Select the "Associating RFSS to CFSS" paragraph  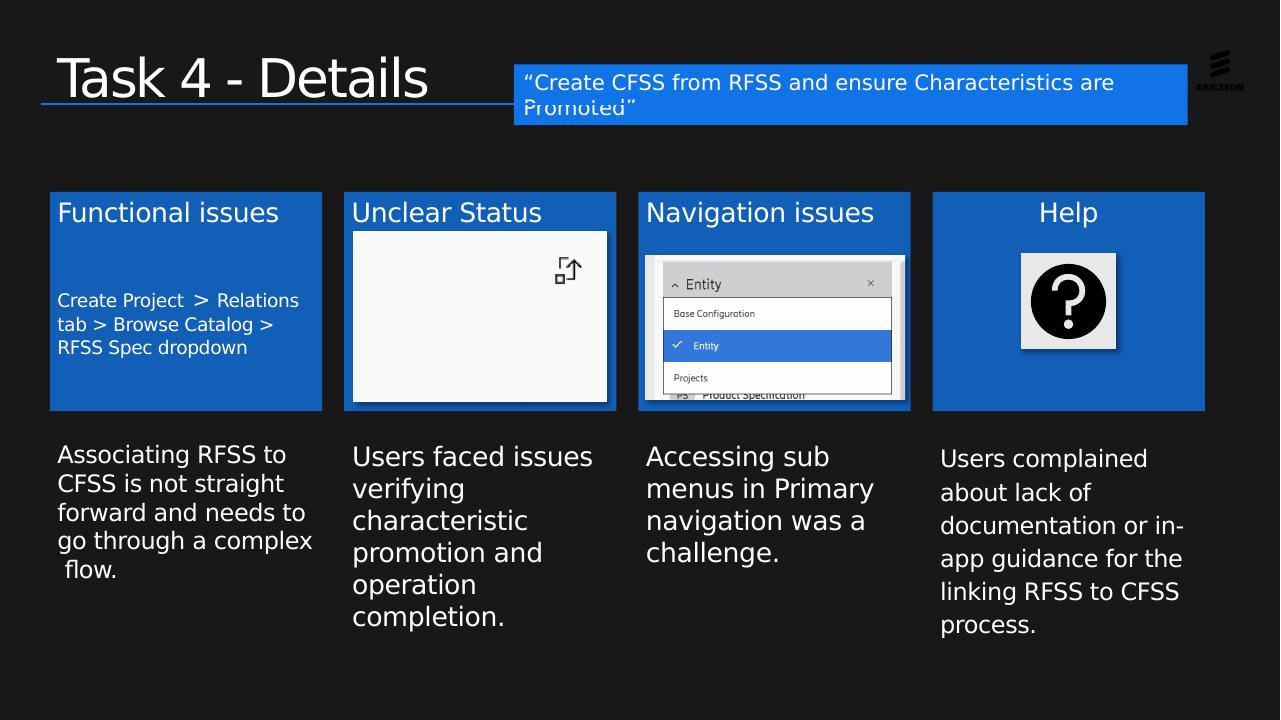[185, 512]
